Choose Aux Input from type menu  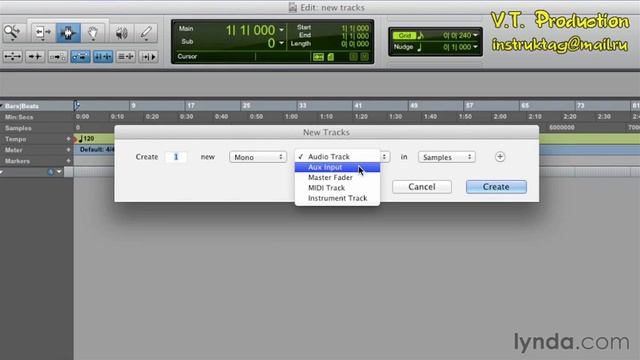click(337, 167)
